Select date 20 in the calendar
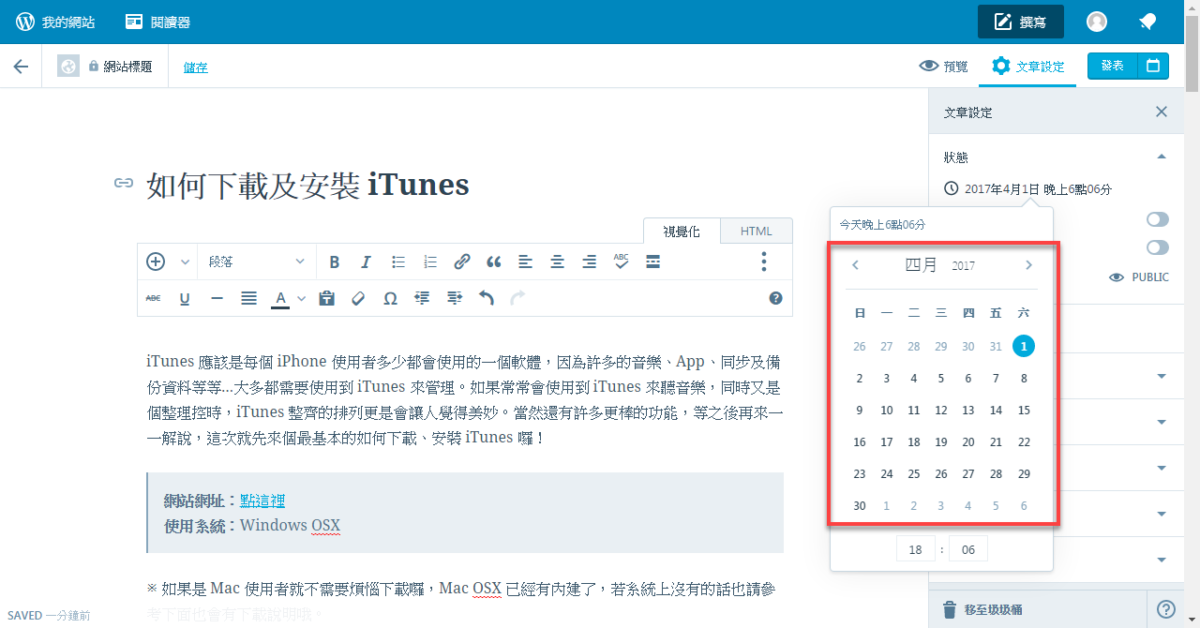Screen dimensions: 1200x628 (x=968, y=442)
